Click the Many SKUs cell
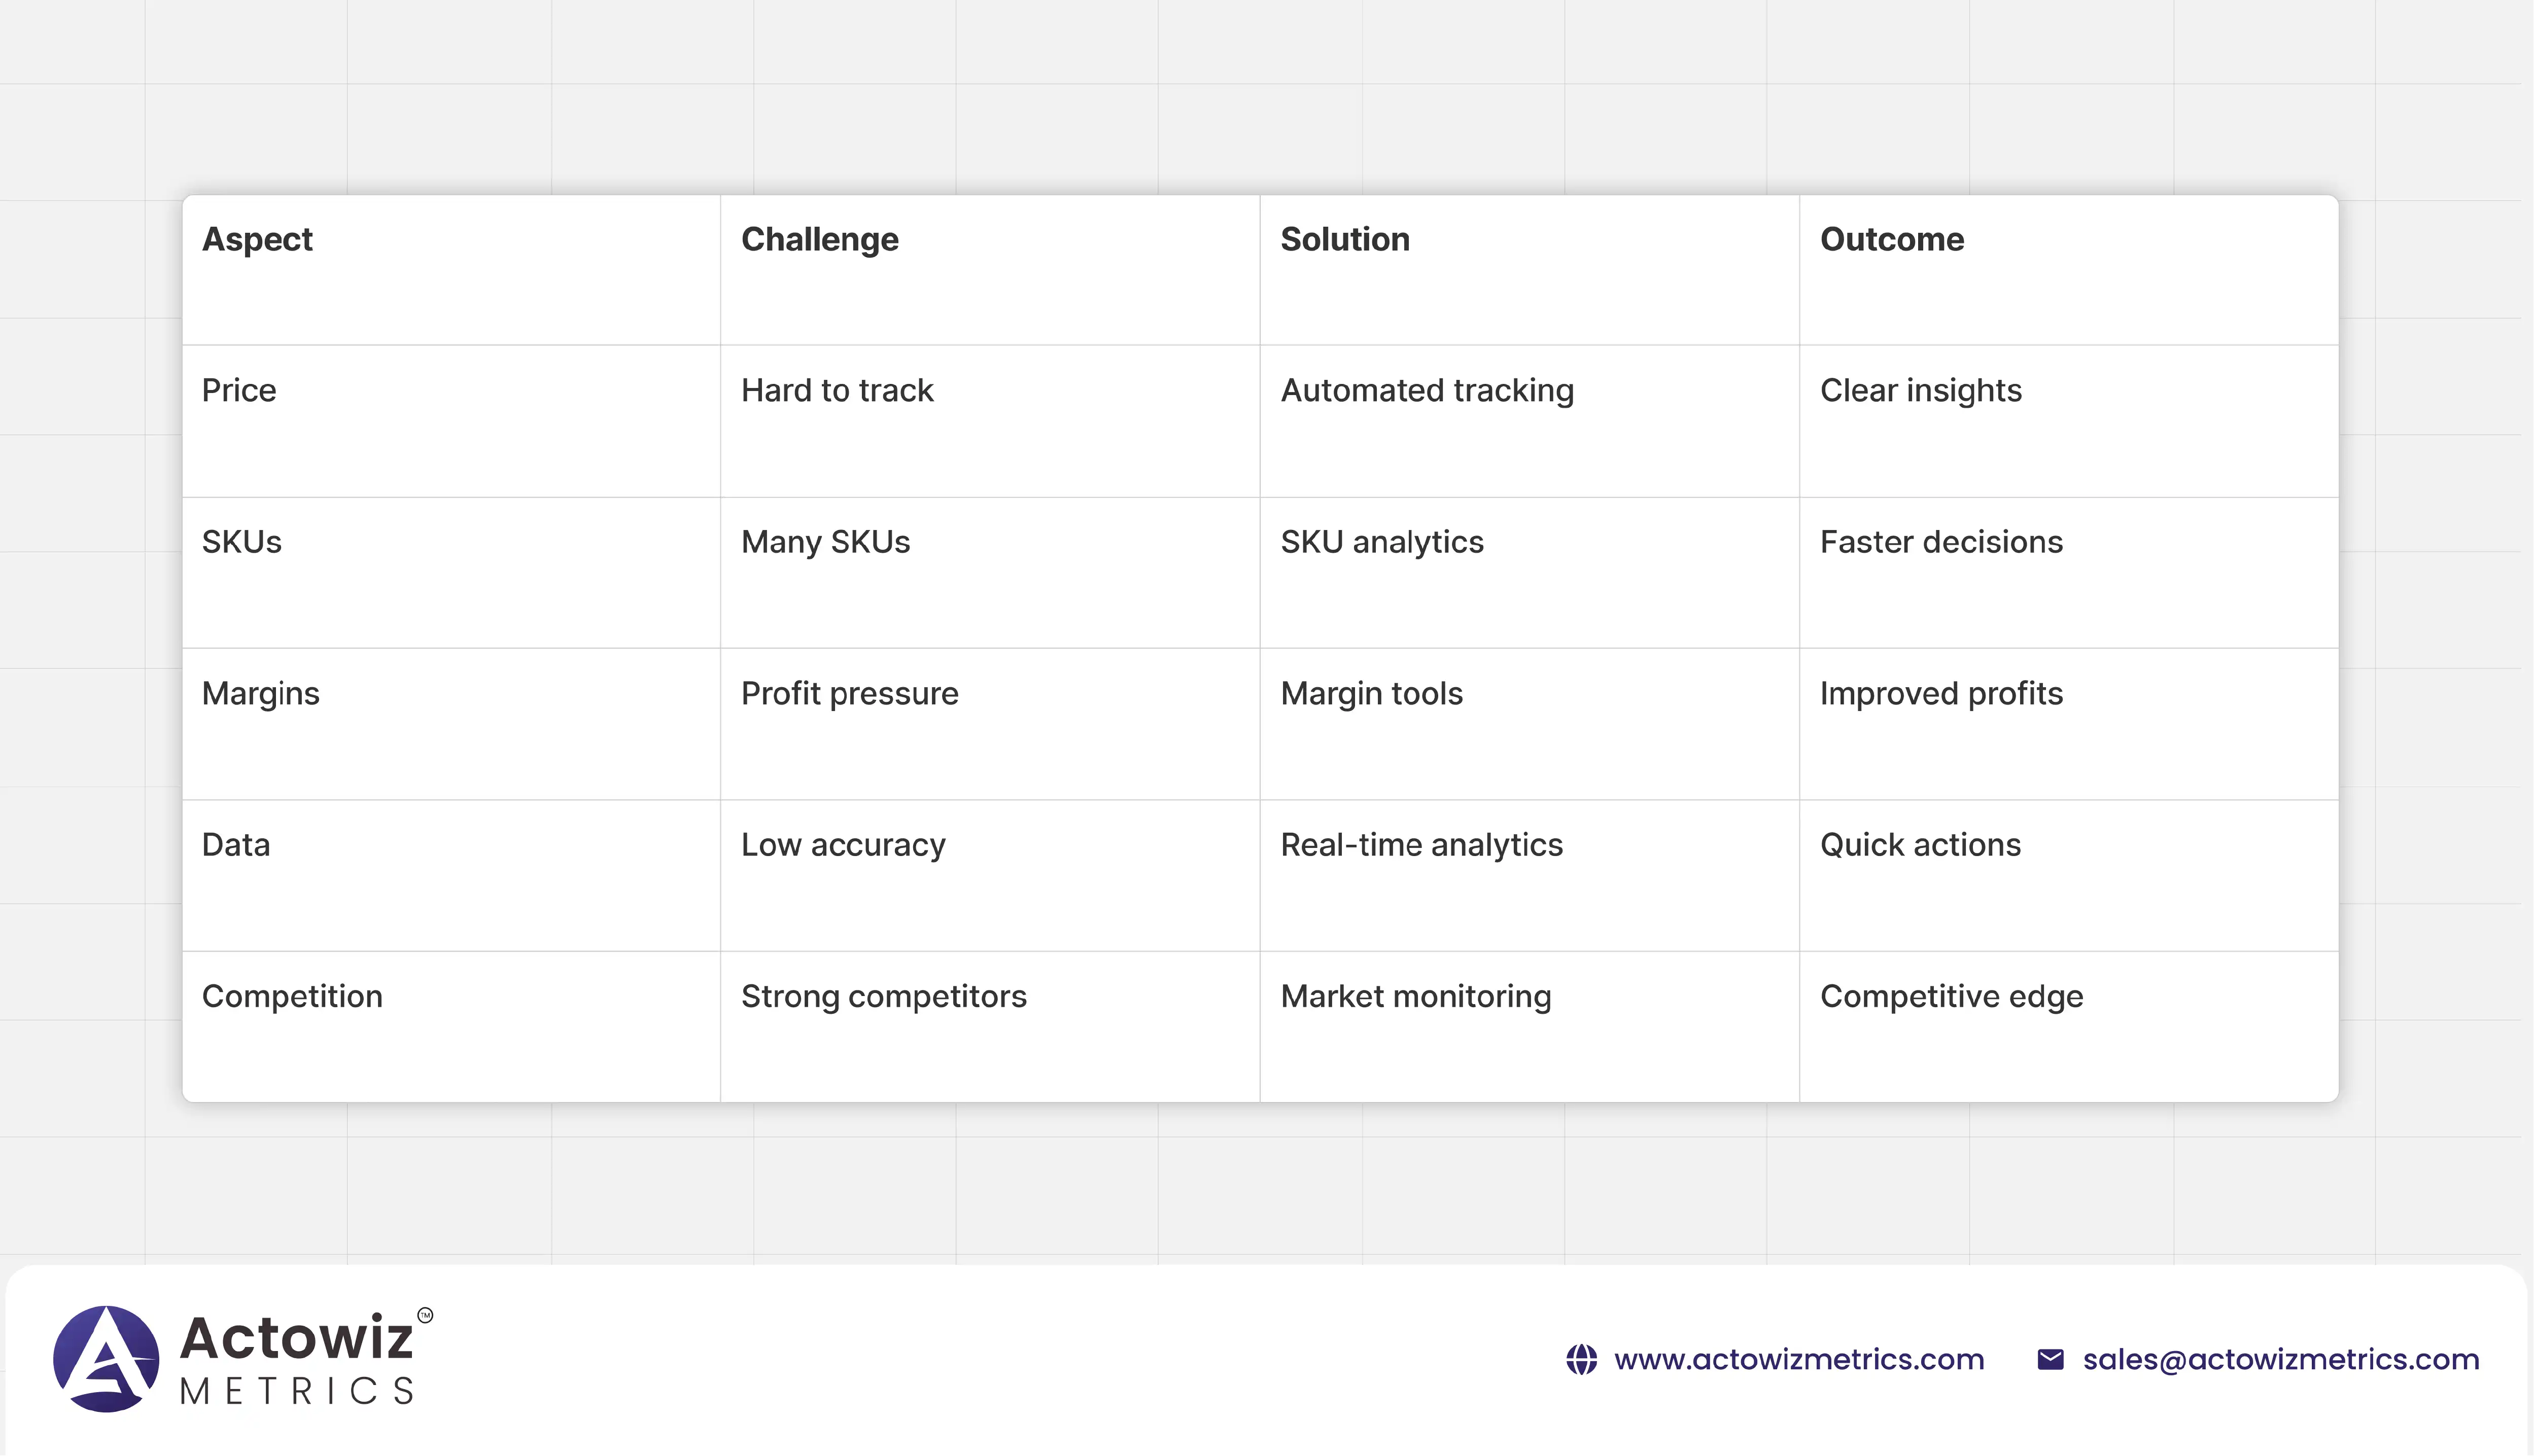 825,542
